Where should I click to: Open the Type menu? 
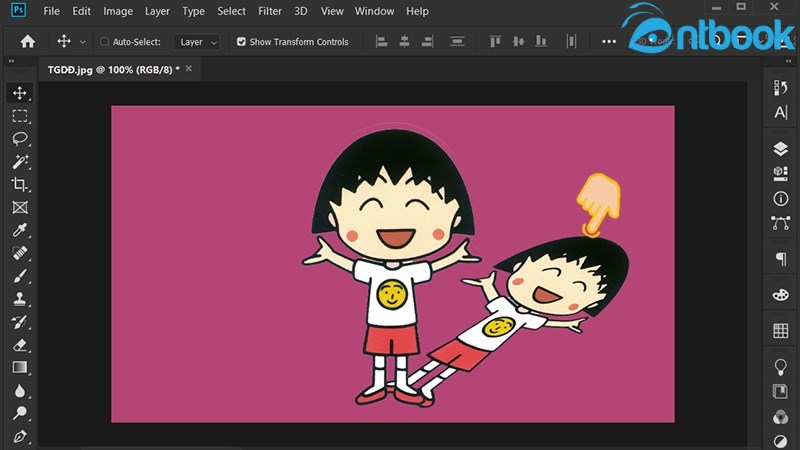193,11
